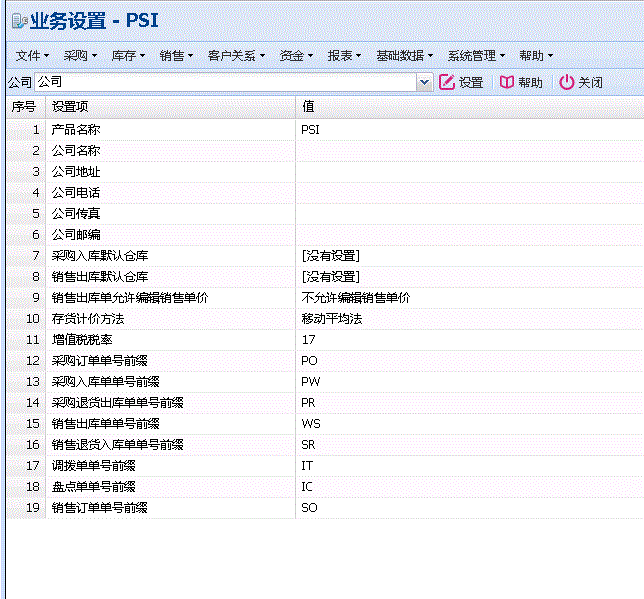
Task: Select the 销售订单单号前缀 row
Action: [325, 508]
